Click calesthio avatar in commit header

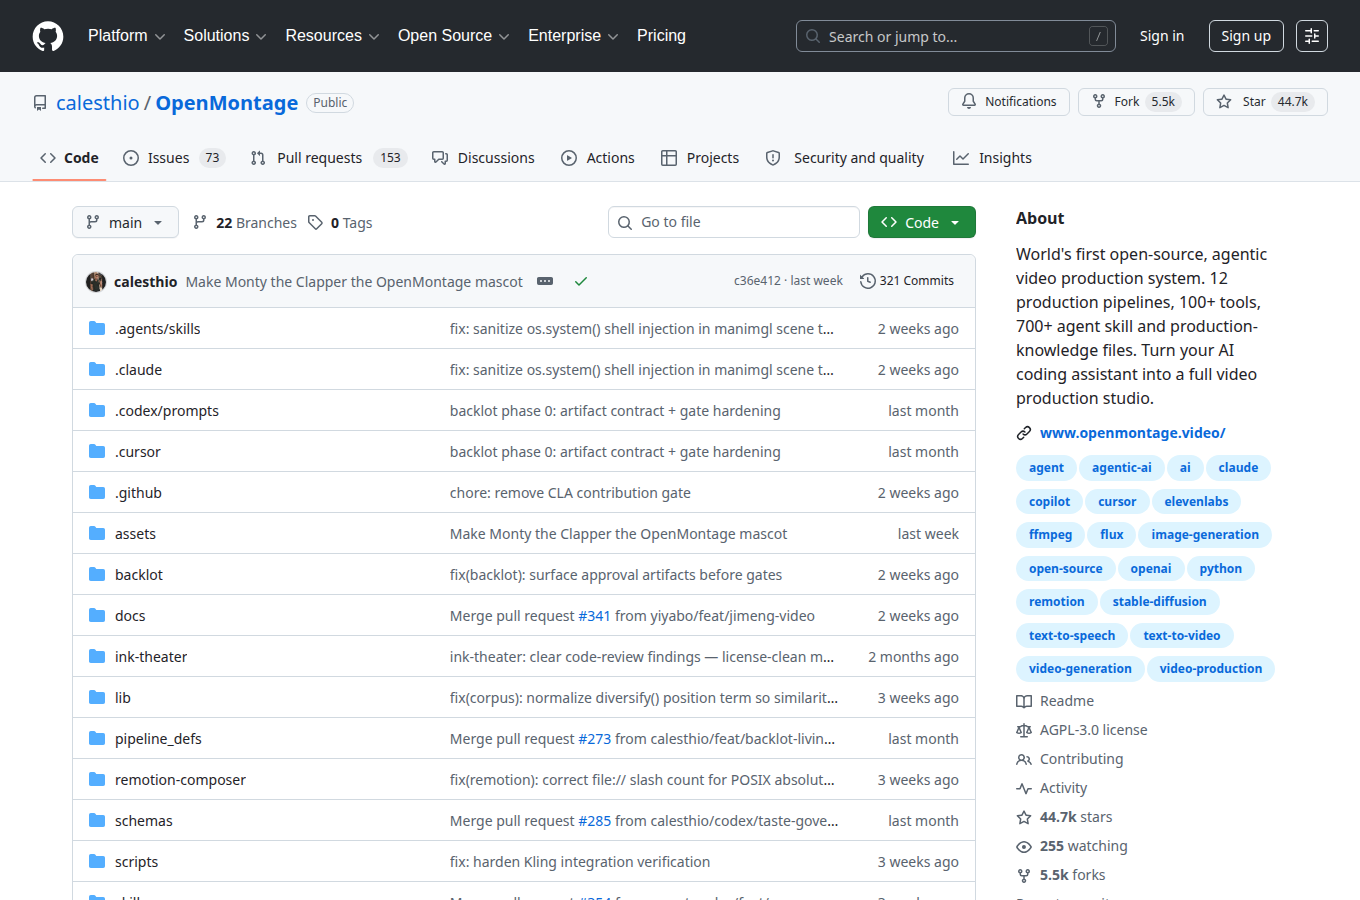(96, 281)
